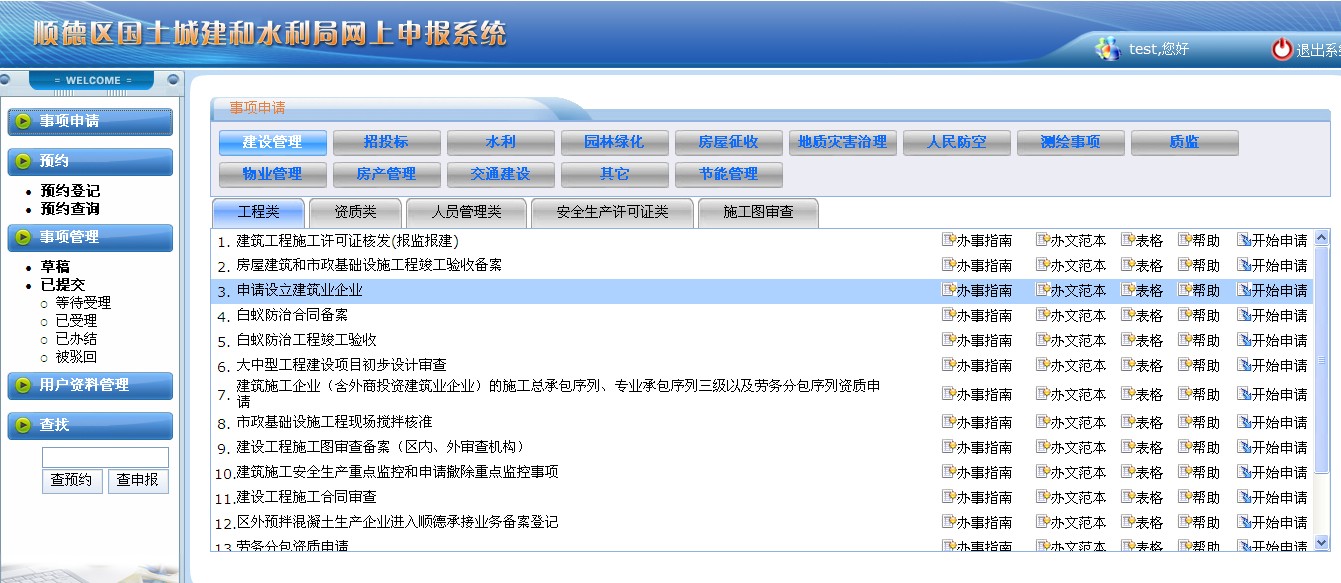The image size is (1341, 583).
Task: Collapse the 预约 sidebar section
Action: point(90,161)
